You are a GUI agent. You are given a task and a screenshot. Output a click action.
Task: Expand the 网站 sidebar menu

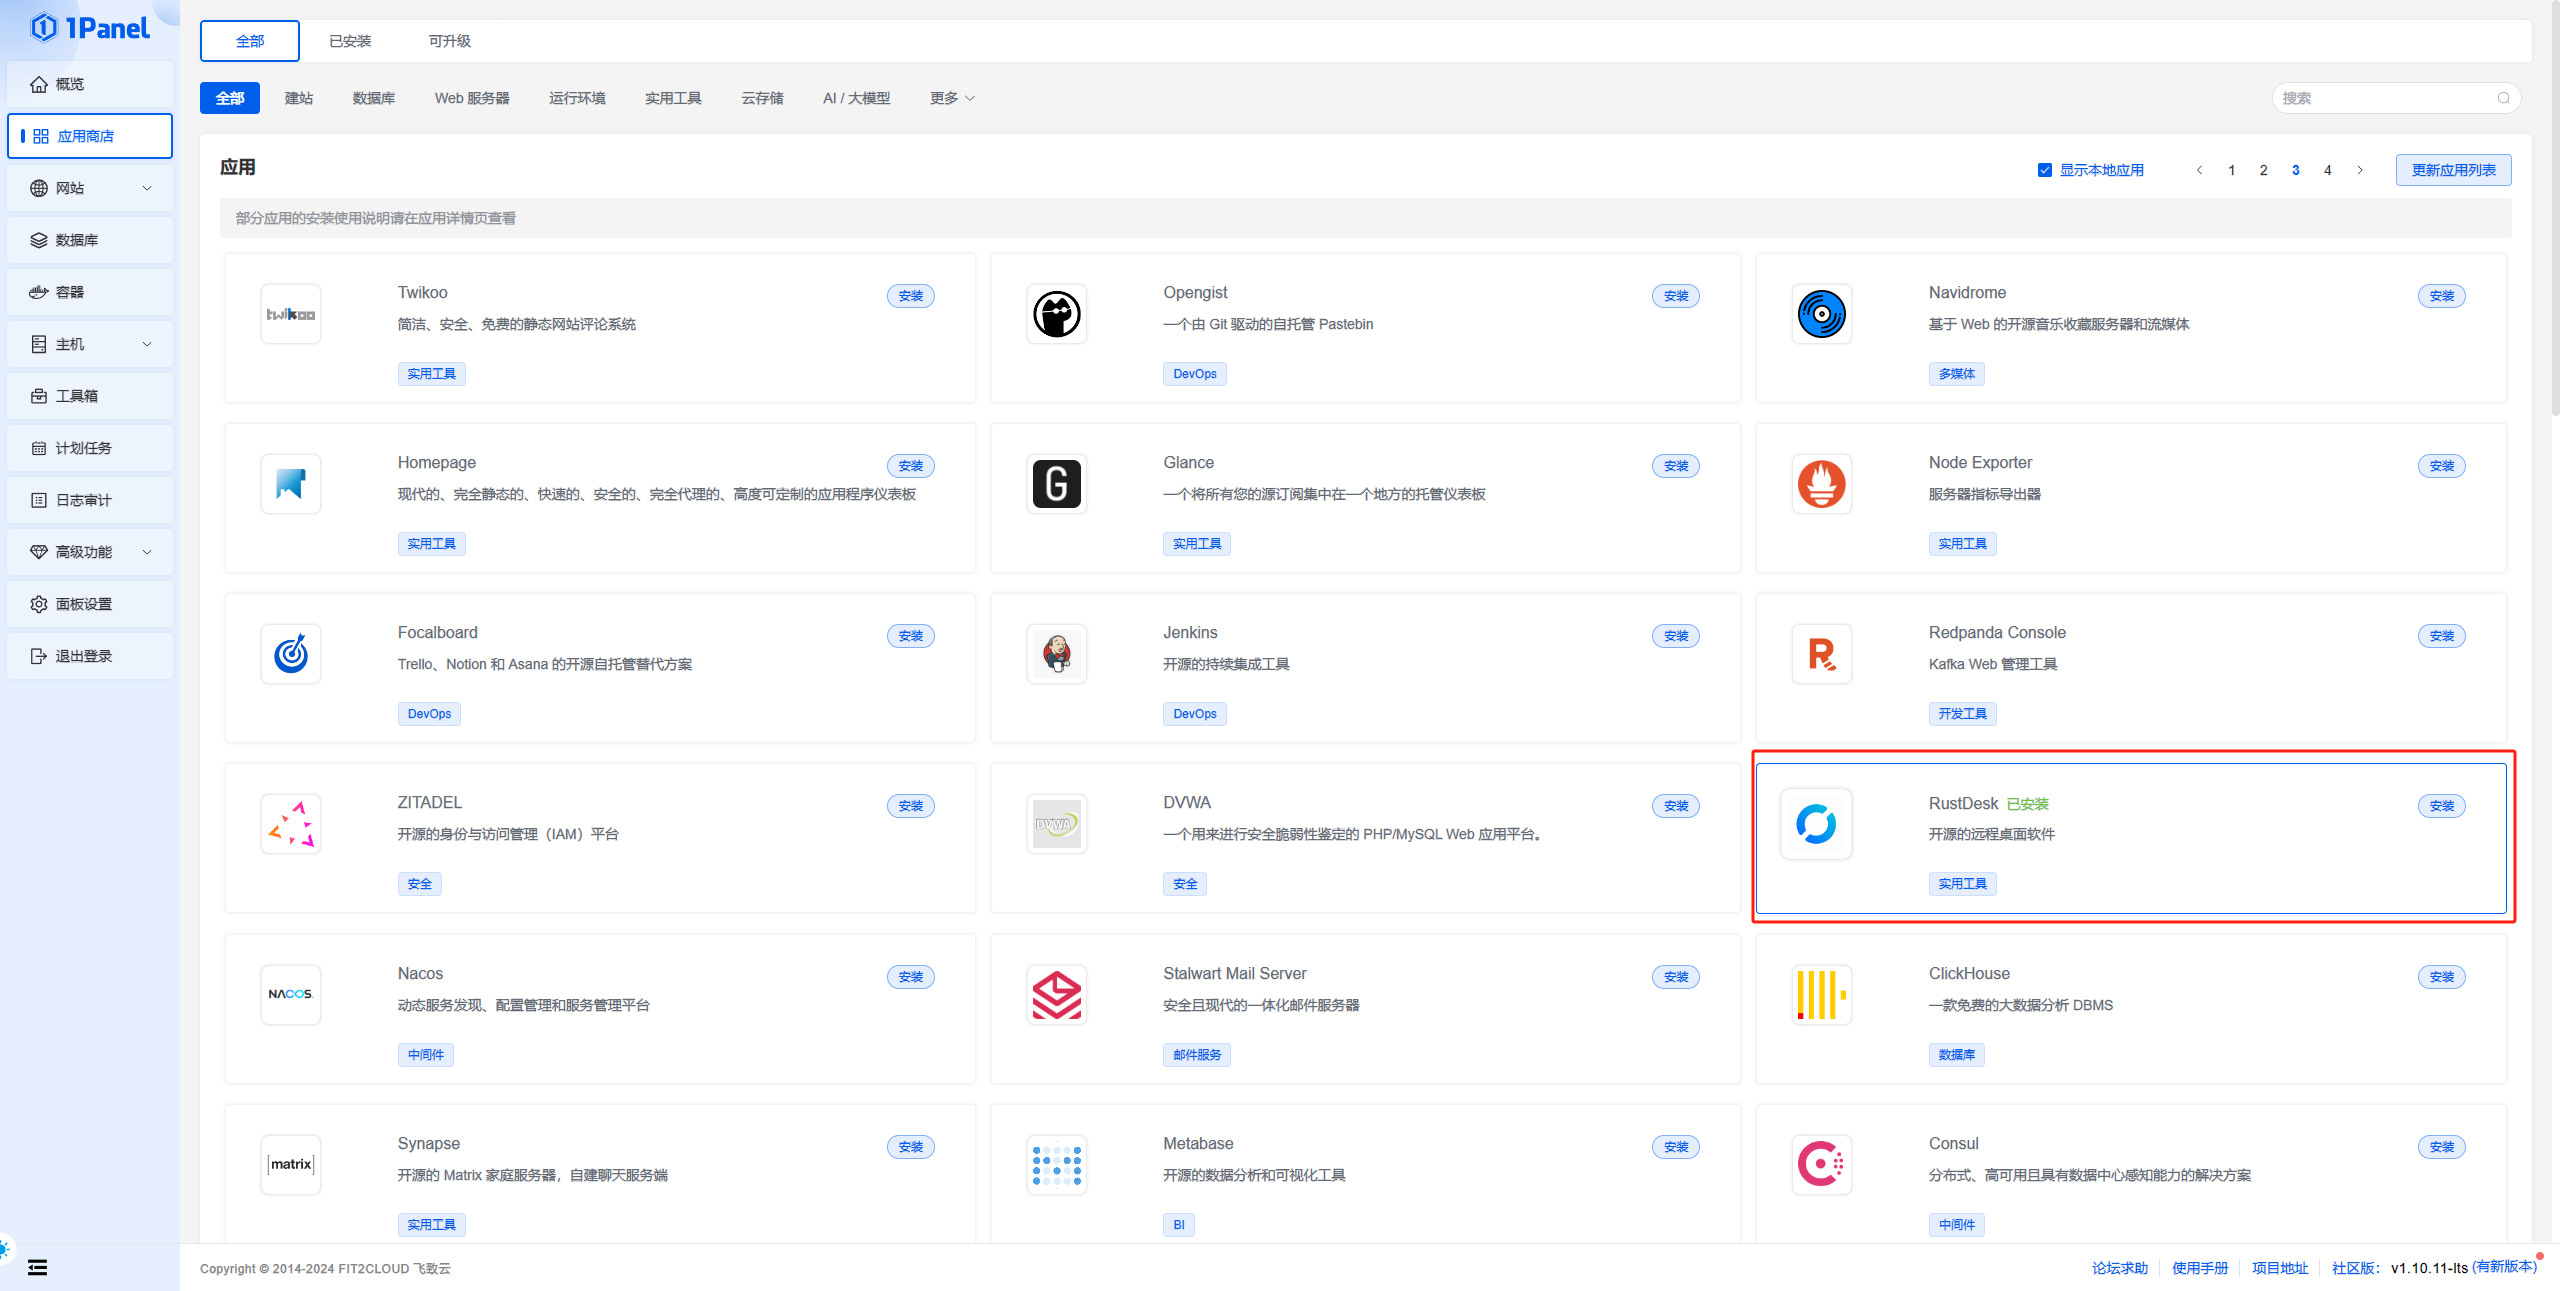coord(90,188)
